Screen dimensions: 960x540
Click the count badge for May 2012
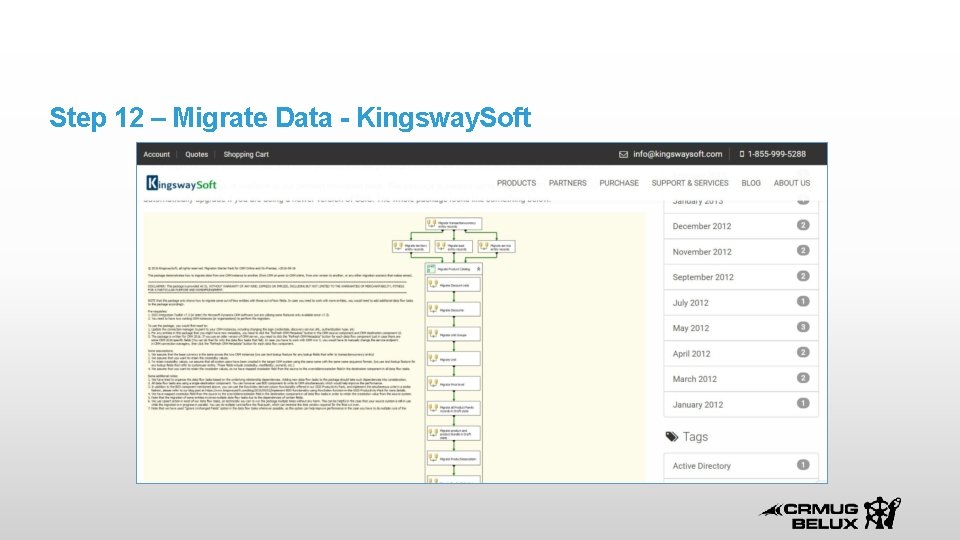803,327
